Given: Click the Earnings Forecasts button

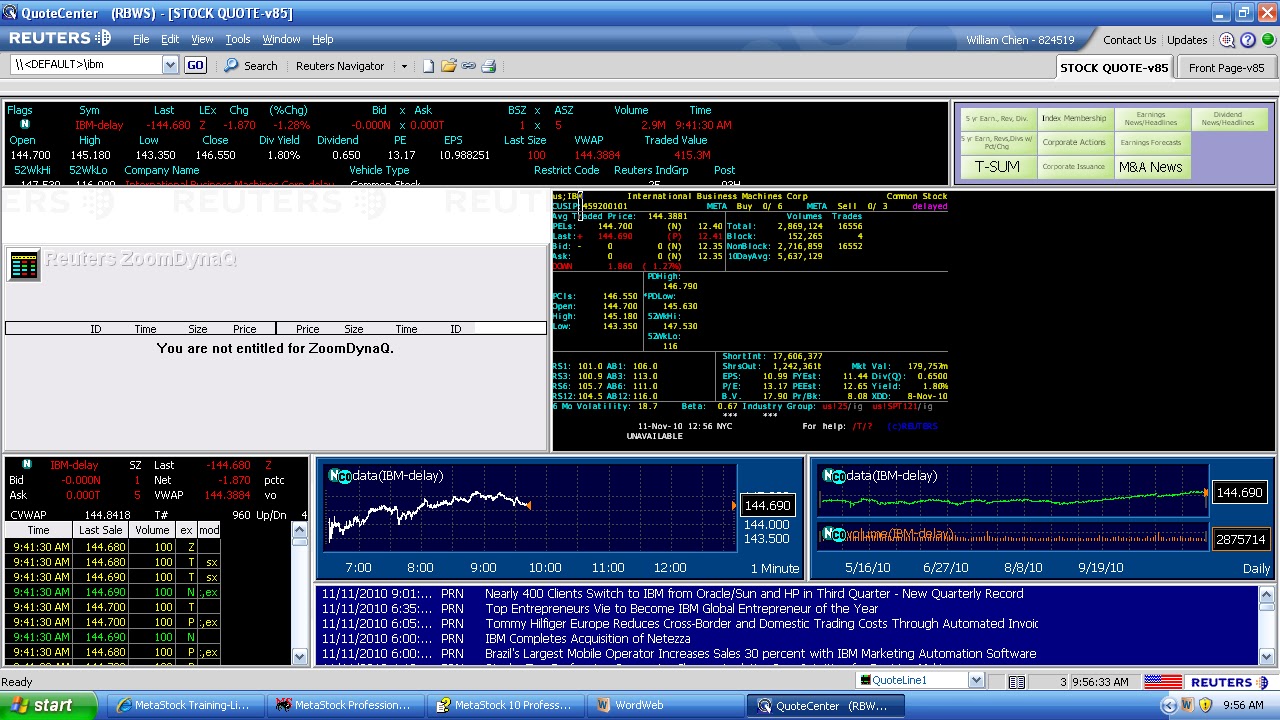Looking at the screenshot, I should coord(1151,142).
